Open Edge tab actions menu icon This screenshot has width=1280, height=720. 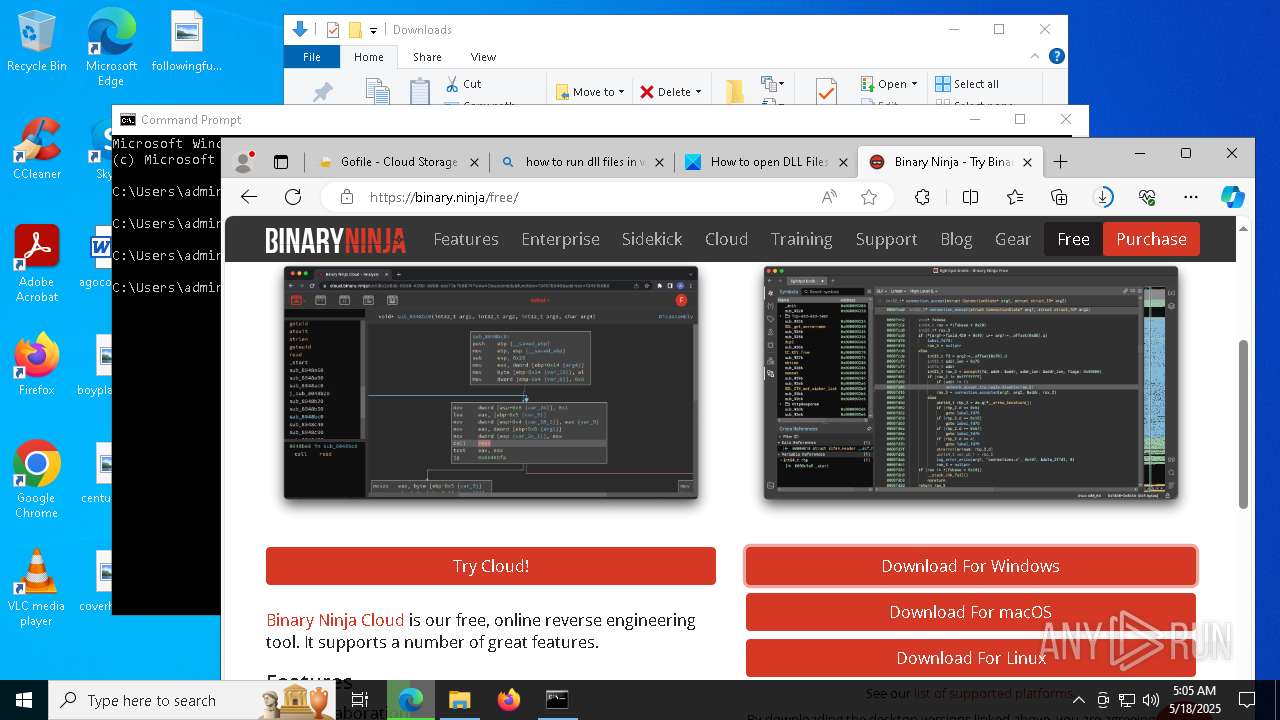[x=281, y=161]
